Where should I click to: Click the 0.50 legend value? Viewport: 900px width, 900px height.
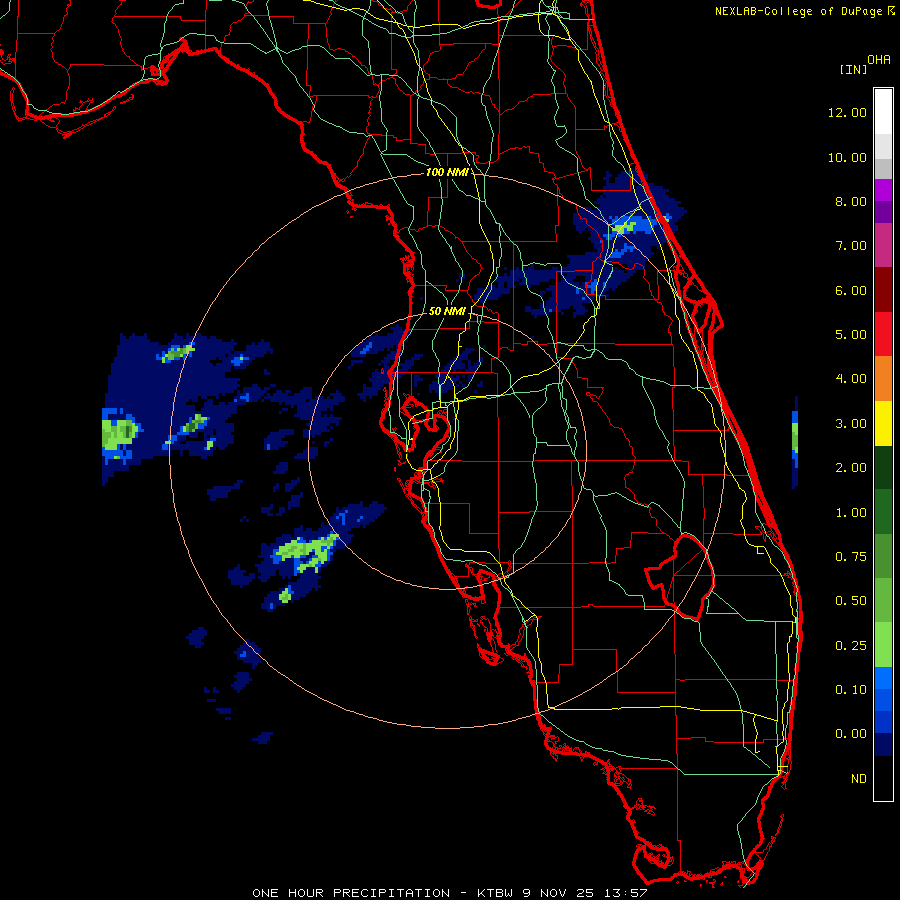pyautogui.click(x=851, y=601)
